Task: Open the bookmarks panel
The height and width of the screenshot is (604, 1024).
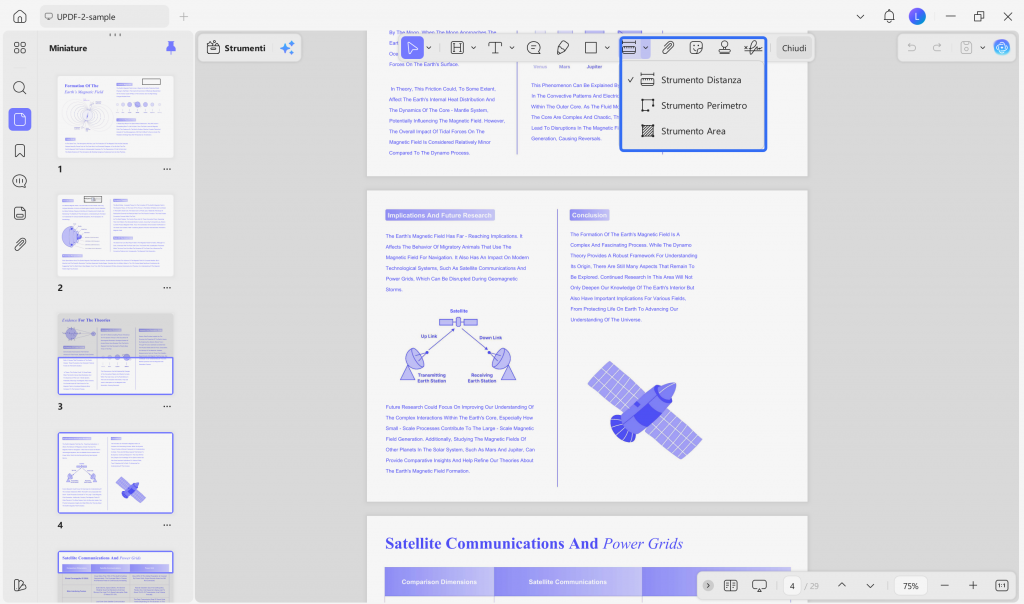Action: [20, 151]
